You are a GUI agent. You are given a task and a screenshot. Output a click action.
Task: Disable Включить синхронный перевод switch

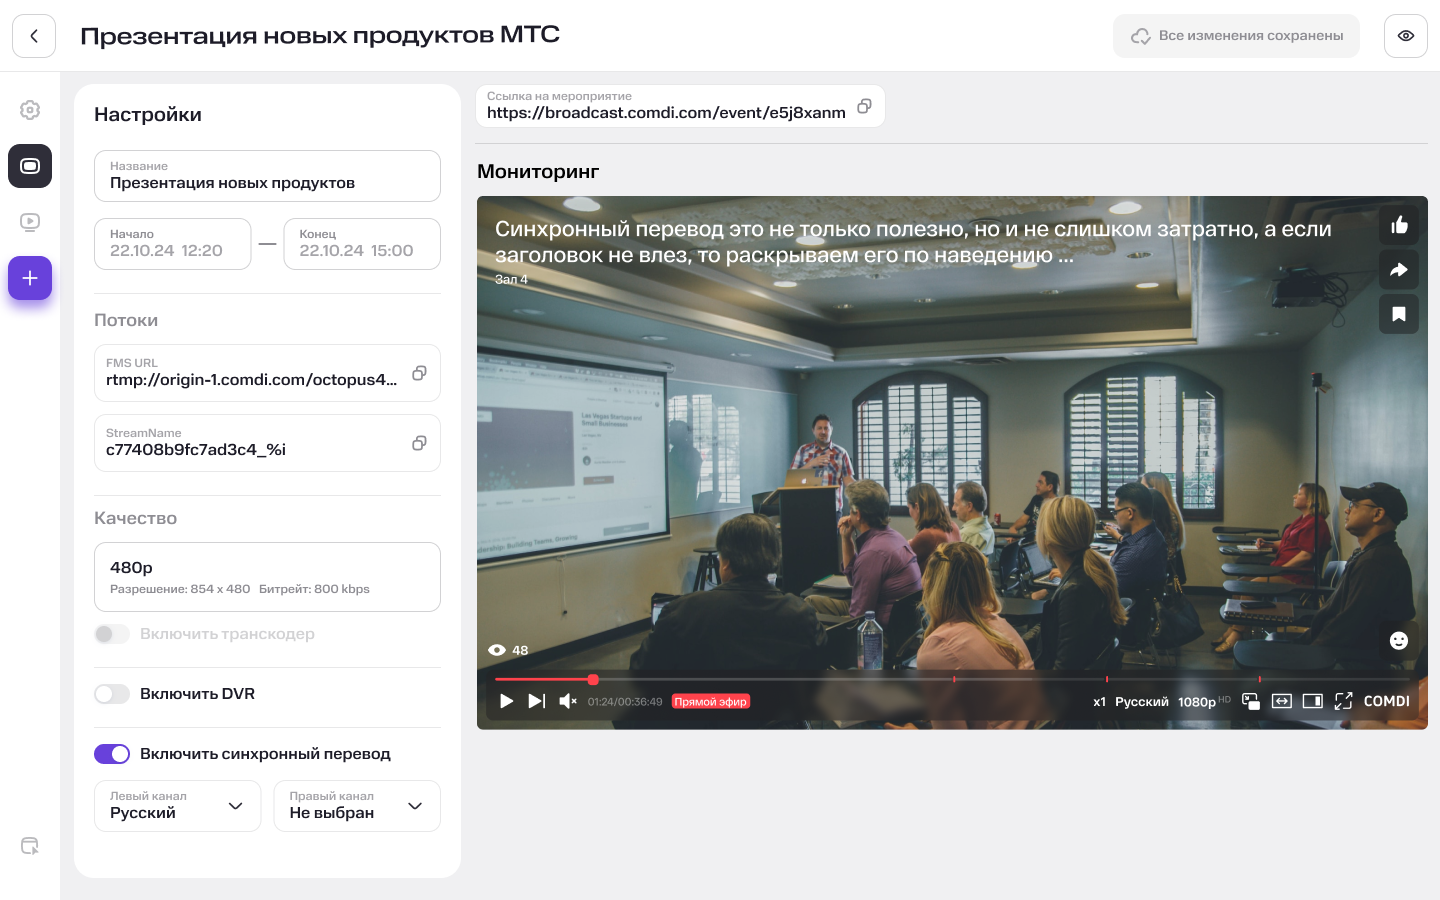click(112, 754)
